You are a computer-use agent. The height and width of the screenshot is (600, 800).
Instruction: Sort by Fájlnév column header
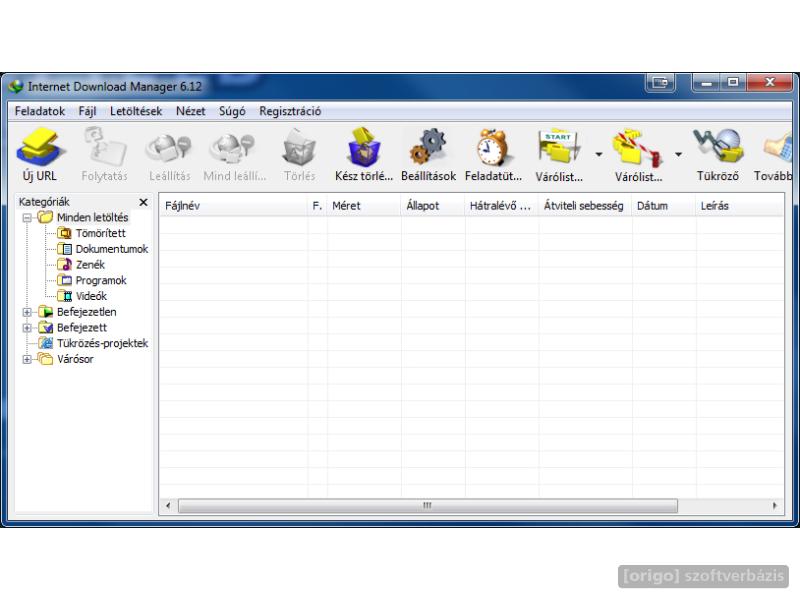coord(234,206)
